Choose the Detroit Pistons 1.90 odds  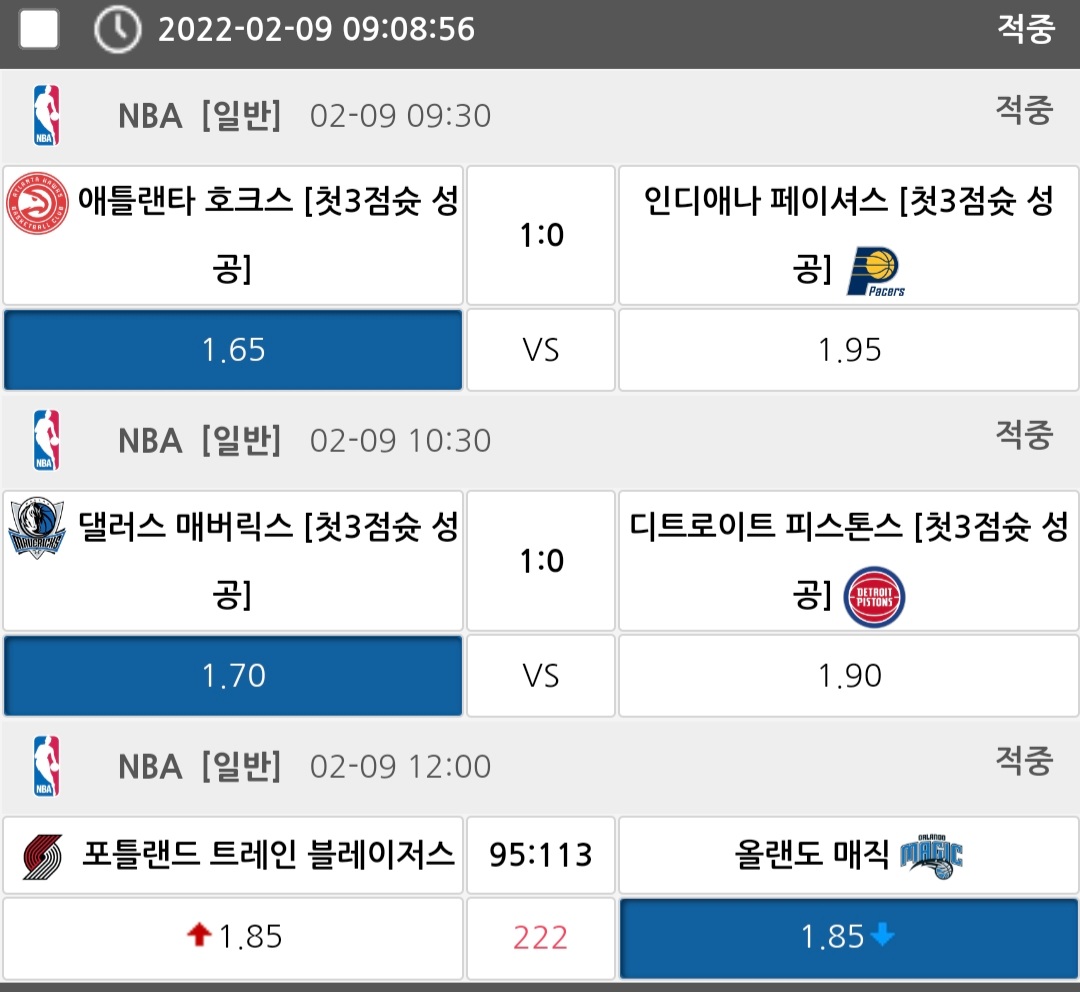pos(849,676)
